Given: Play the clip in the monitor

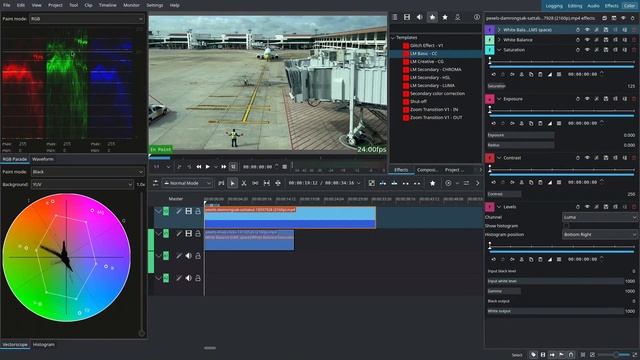Looking at the screenshot, I should (208, 167).
